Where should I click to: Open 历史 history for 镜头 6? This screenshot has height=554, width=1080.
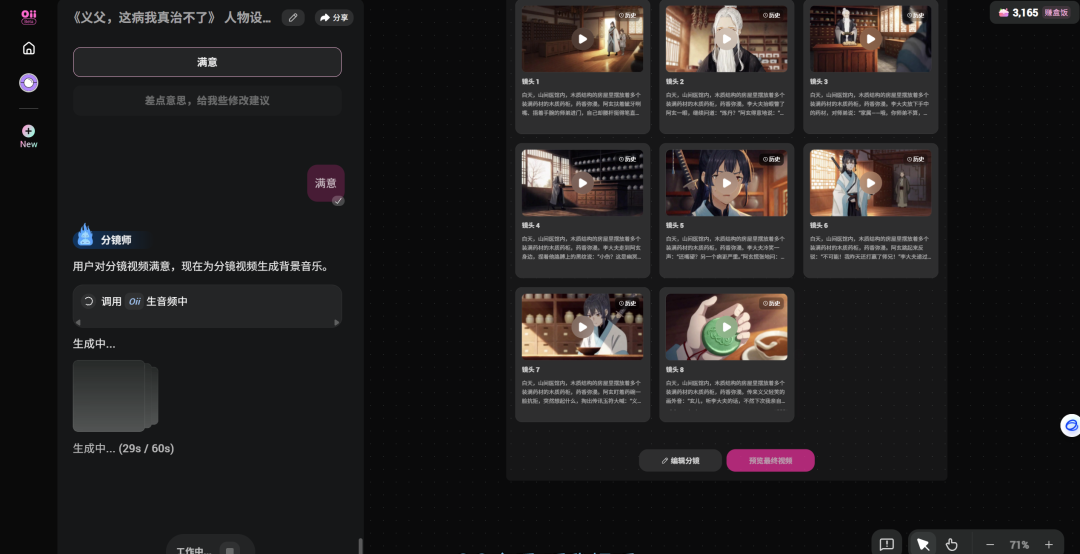click(x=915, y=159)
